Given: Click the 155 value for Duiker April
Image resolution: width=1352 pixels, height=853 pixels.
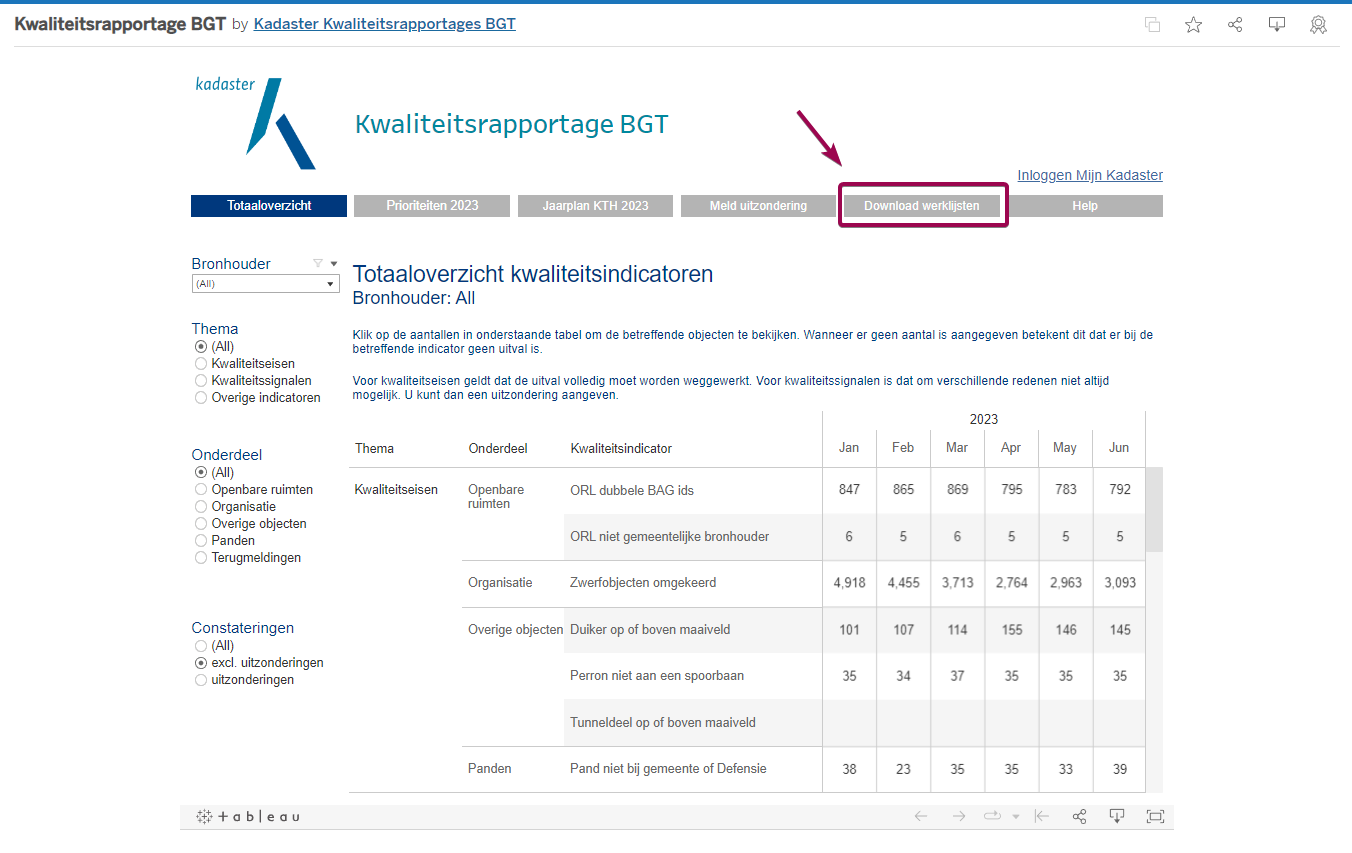Looking at the screenshot, I should click(1011, 630).
